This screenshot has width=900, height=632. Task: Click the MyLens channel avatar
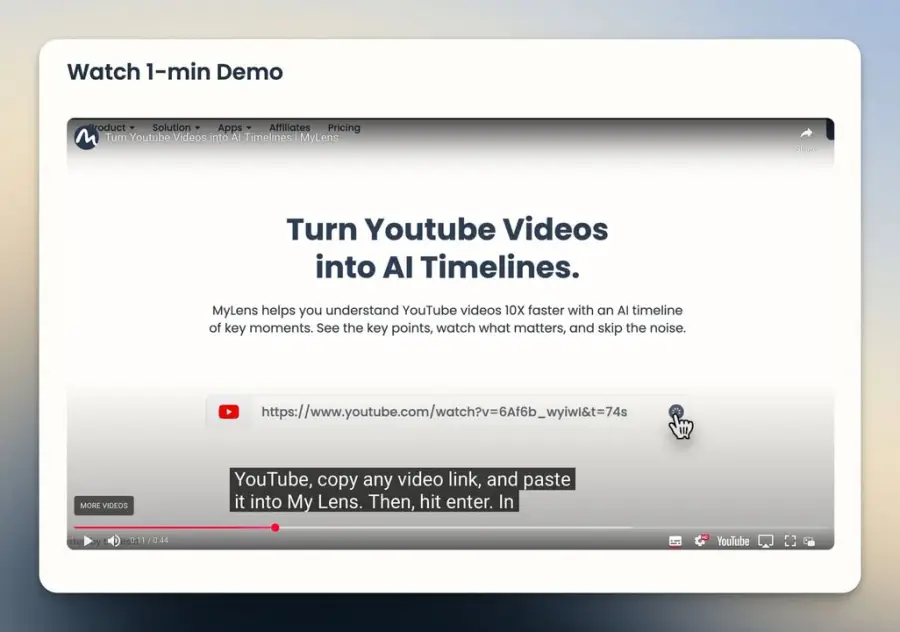pyautogui.click(x=86, y=137)
